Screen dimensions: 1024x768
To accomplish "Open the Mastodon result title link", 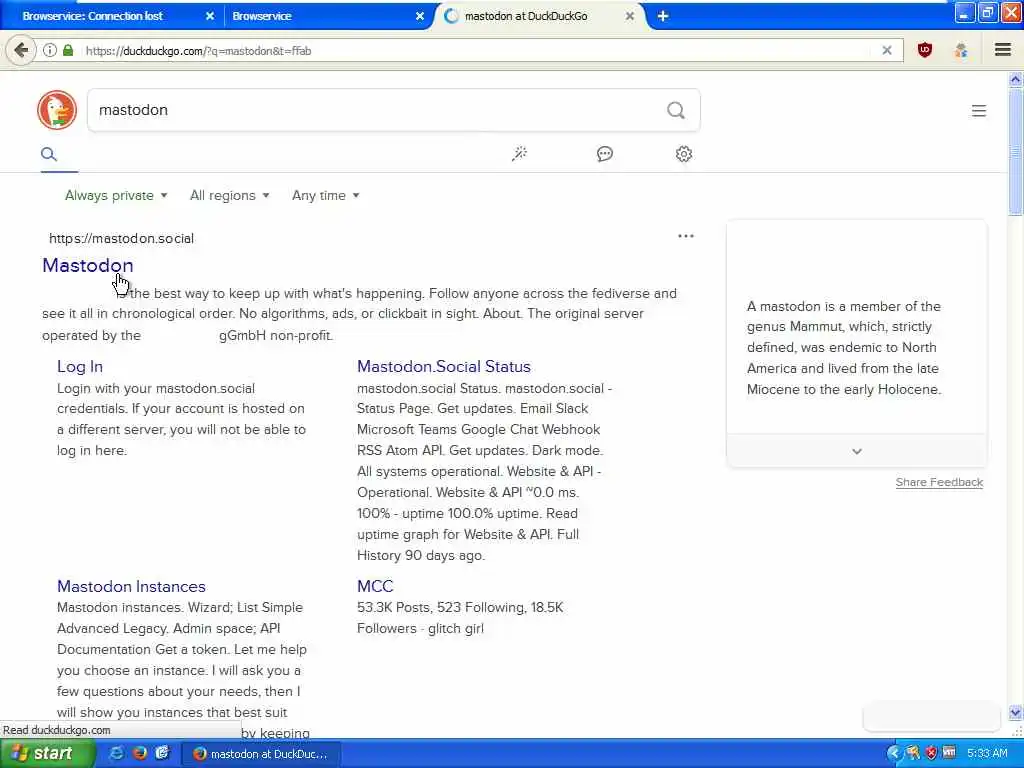I will (88, 265).
